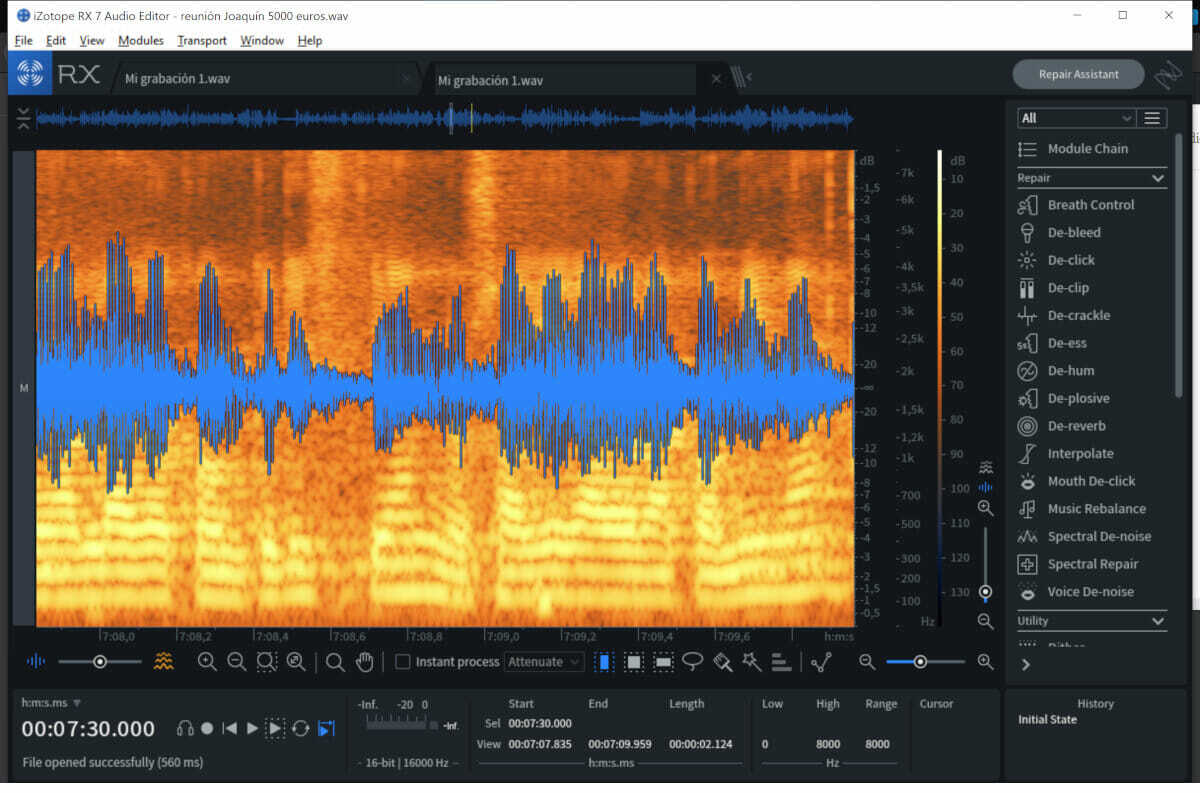This screenshot has height=793, width=1200.
Task: Open the Edit menu
Action: pos(56,41)
